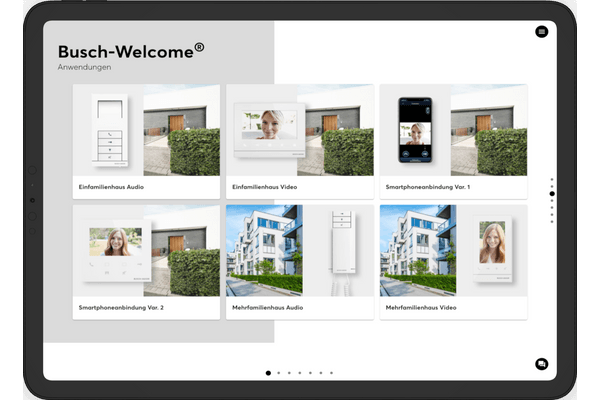Select the top vertical page dot

click(552, 179)
